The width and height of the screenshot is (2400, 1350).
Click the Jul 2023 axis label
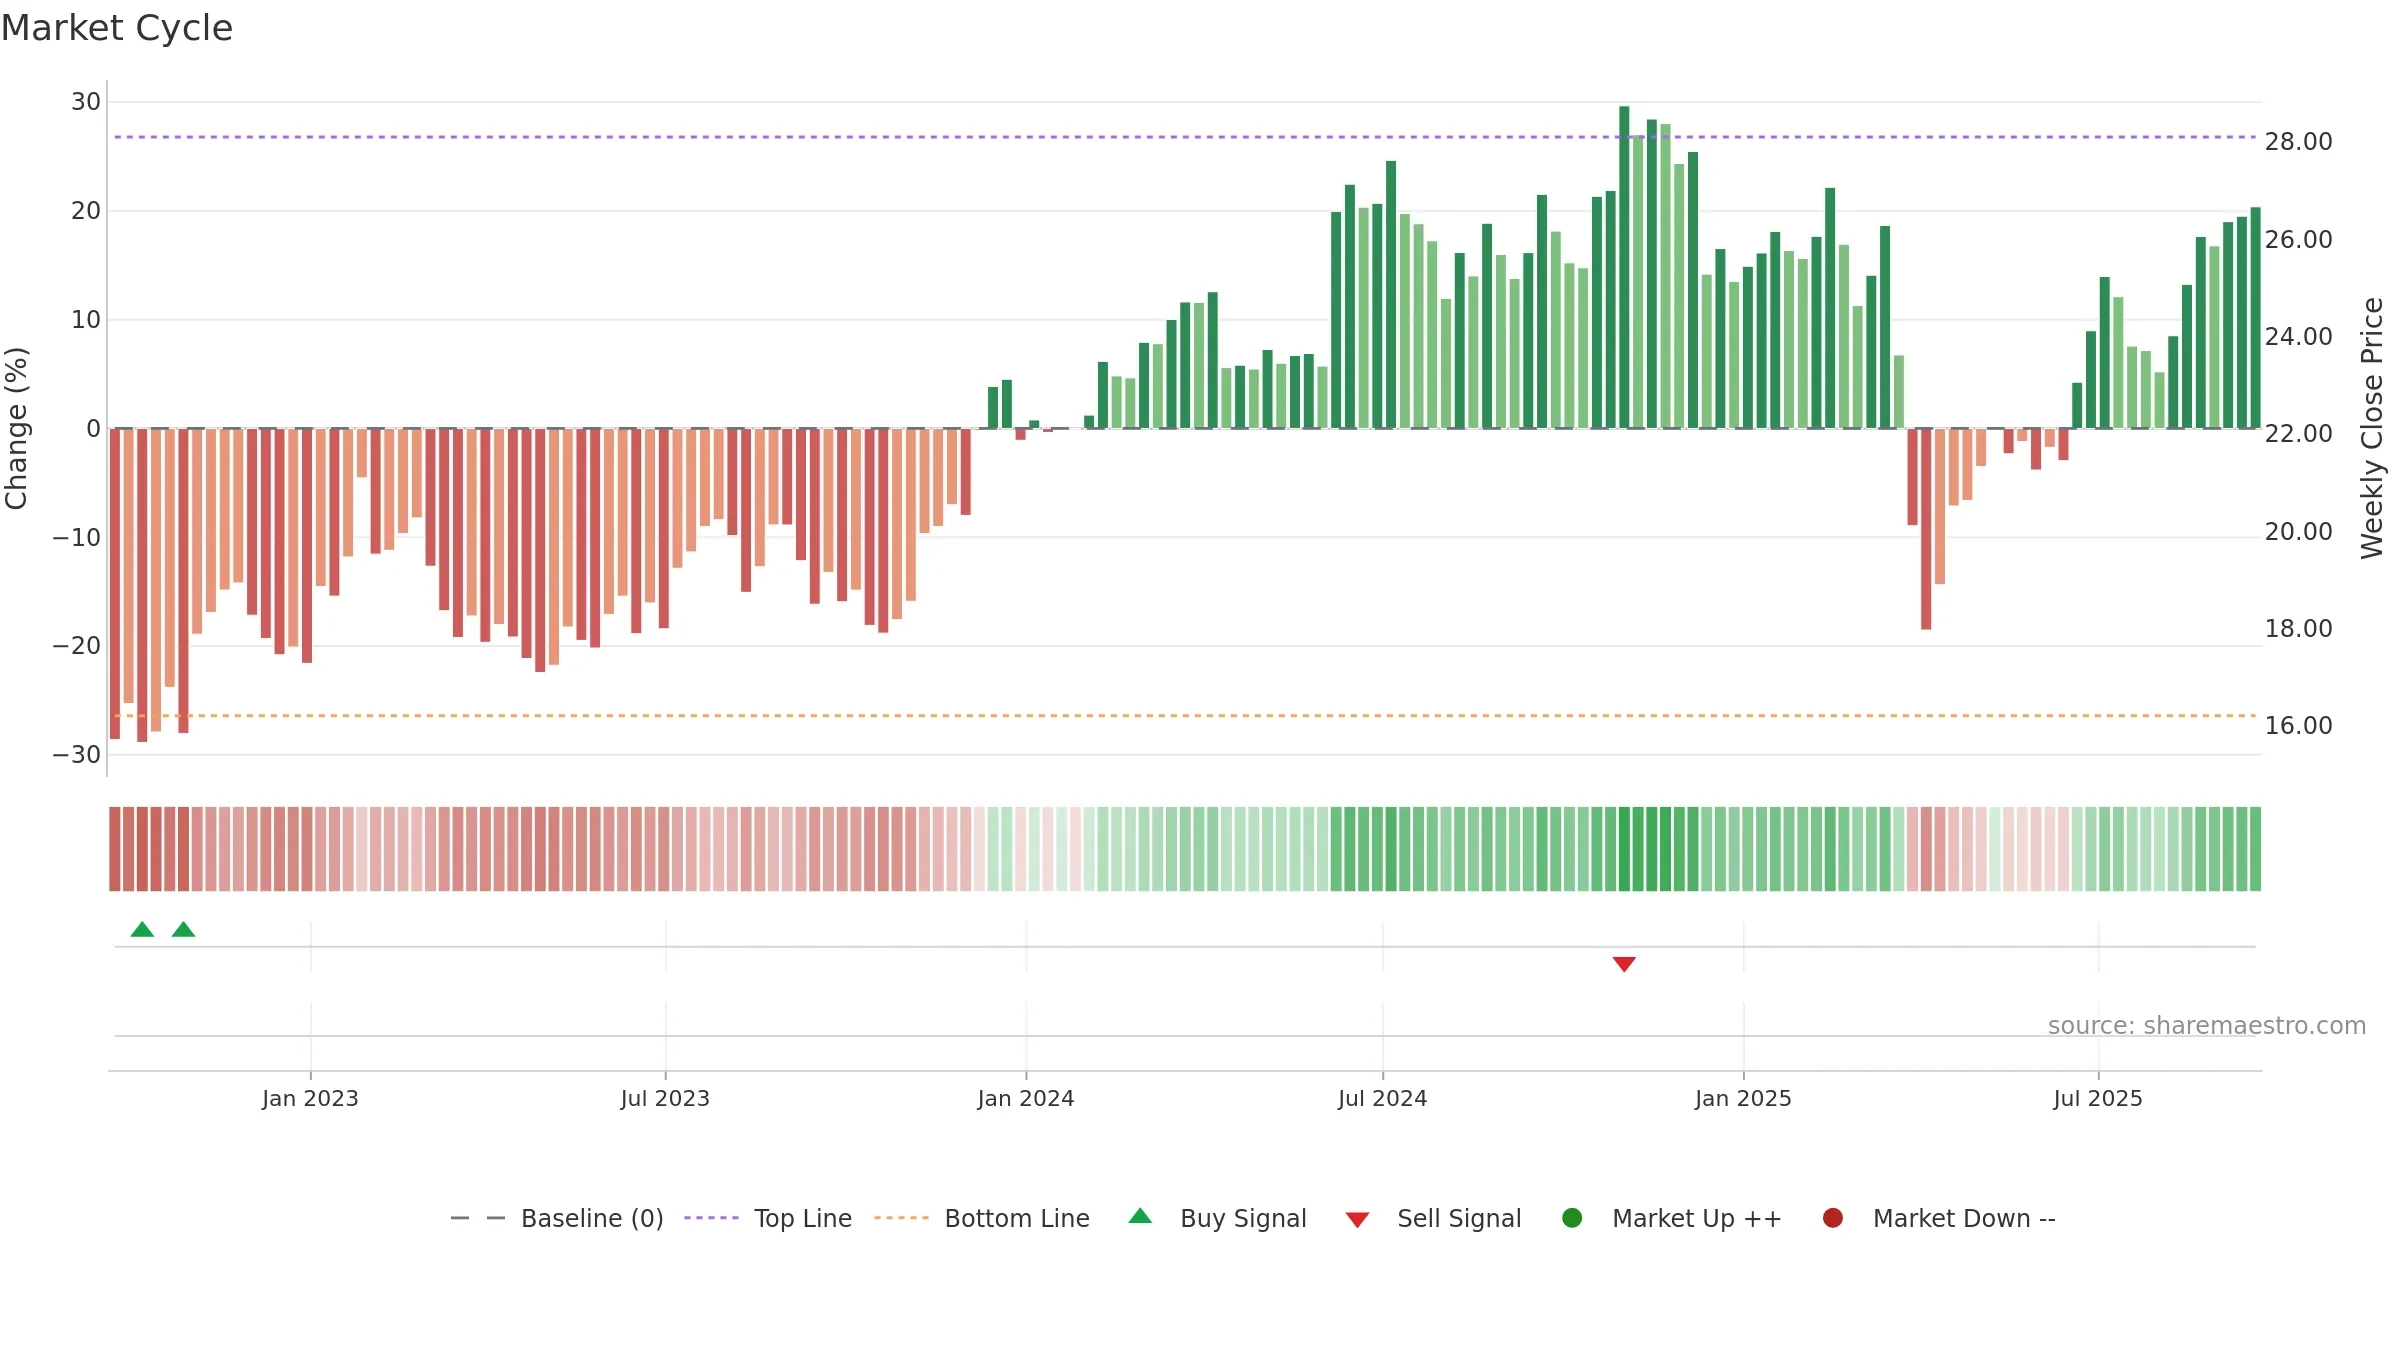tap(665, 1098)
